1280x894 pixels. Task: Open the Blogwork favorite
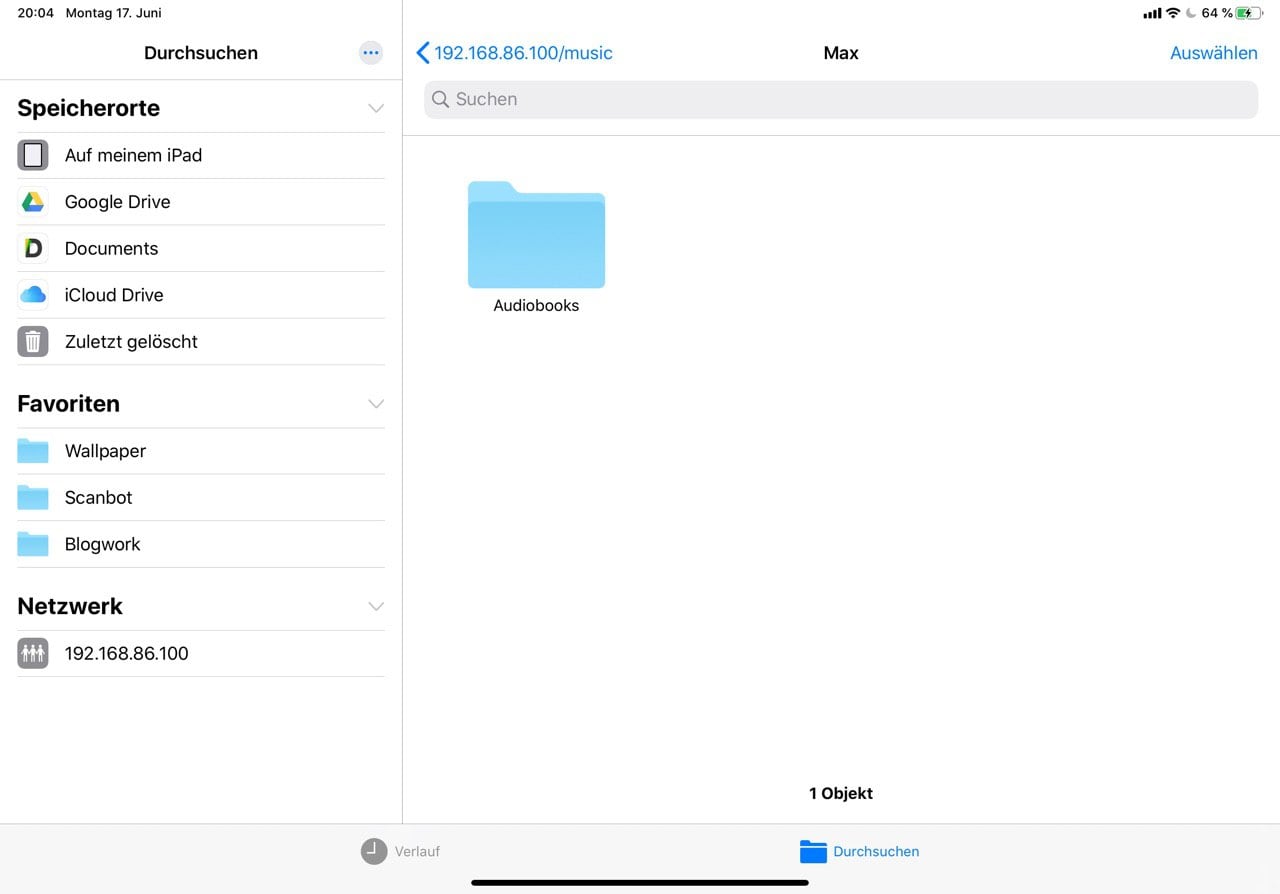click(201, 544)
